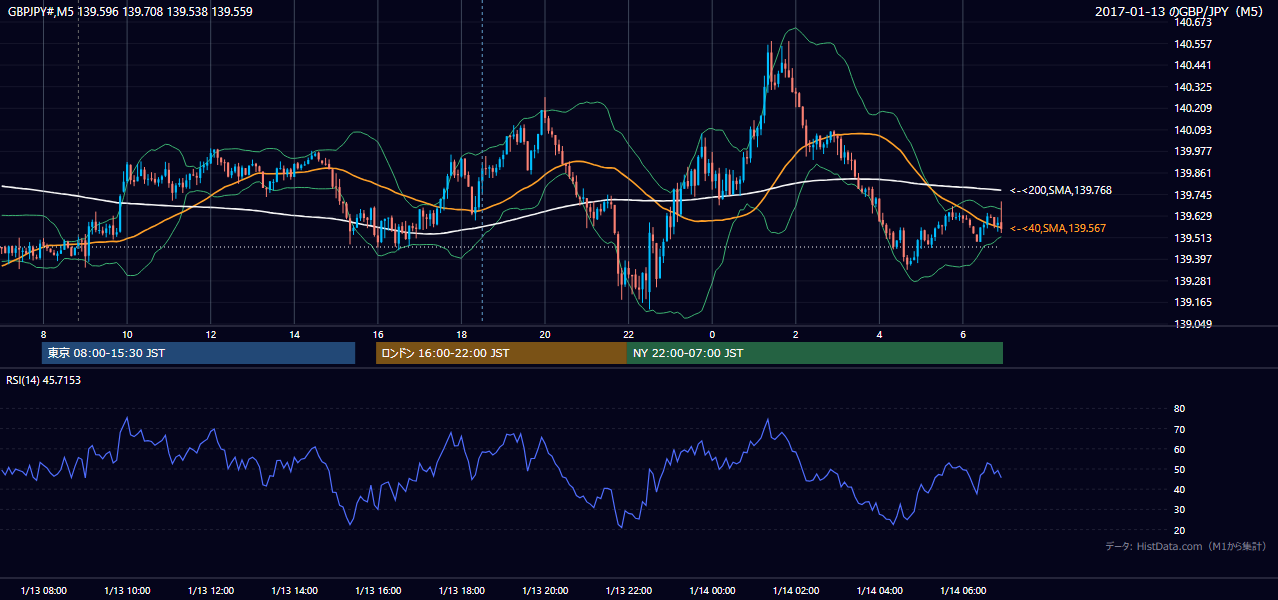The height and width of the screenshot is (600, 1278).
Task: Select the 1/13 10:00 date label
Action: [x=127, y=590]
